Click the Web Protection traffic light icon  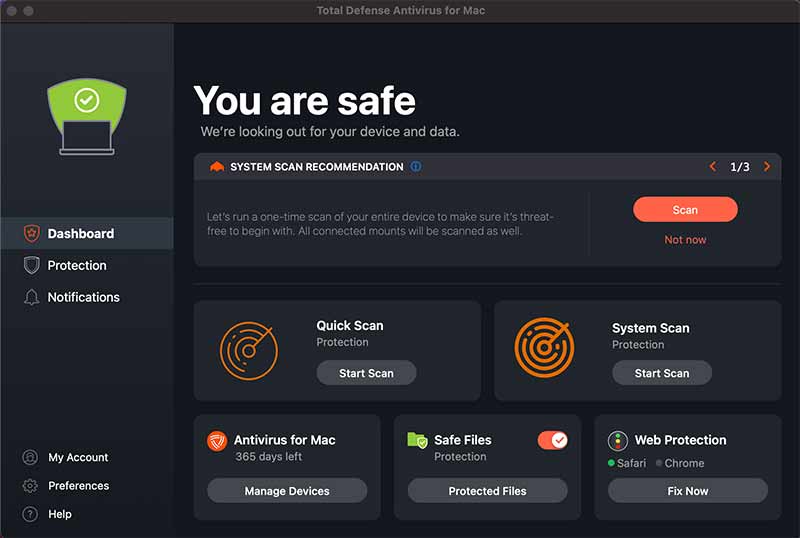pos(617,441)
